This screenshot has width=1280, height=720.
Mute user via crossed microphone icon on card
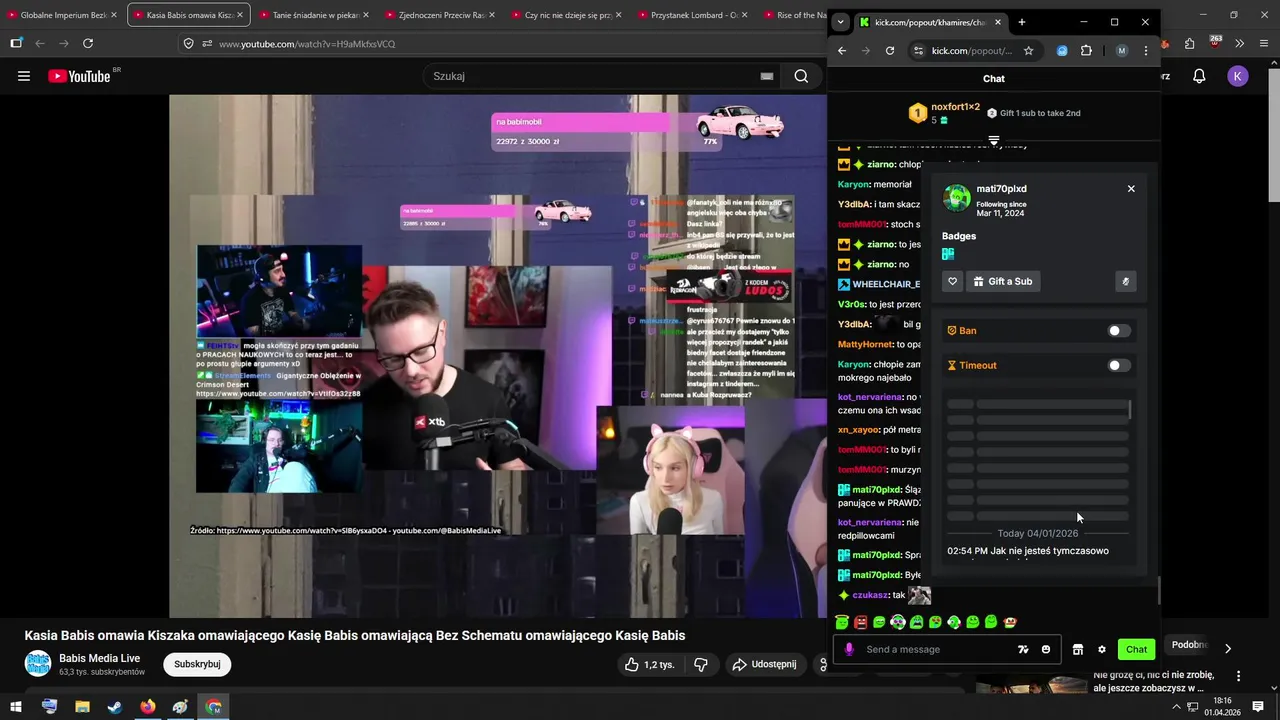(x=1126, y=281)
